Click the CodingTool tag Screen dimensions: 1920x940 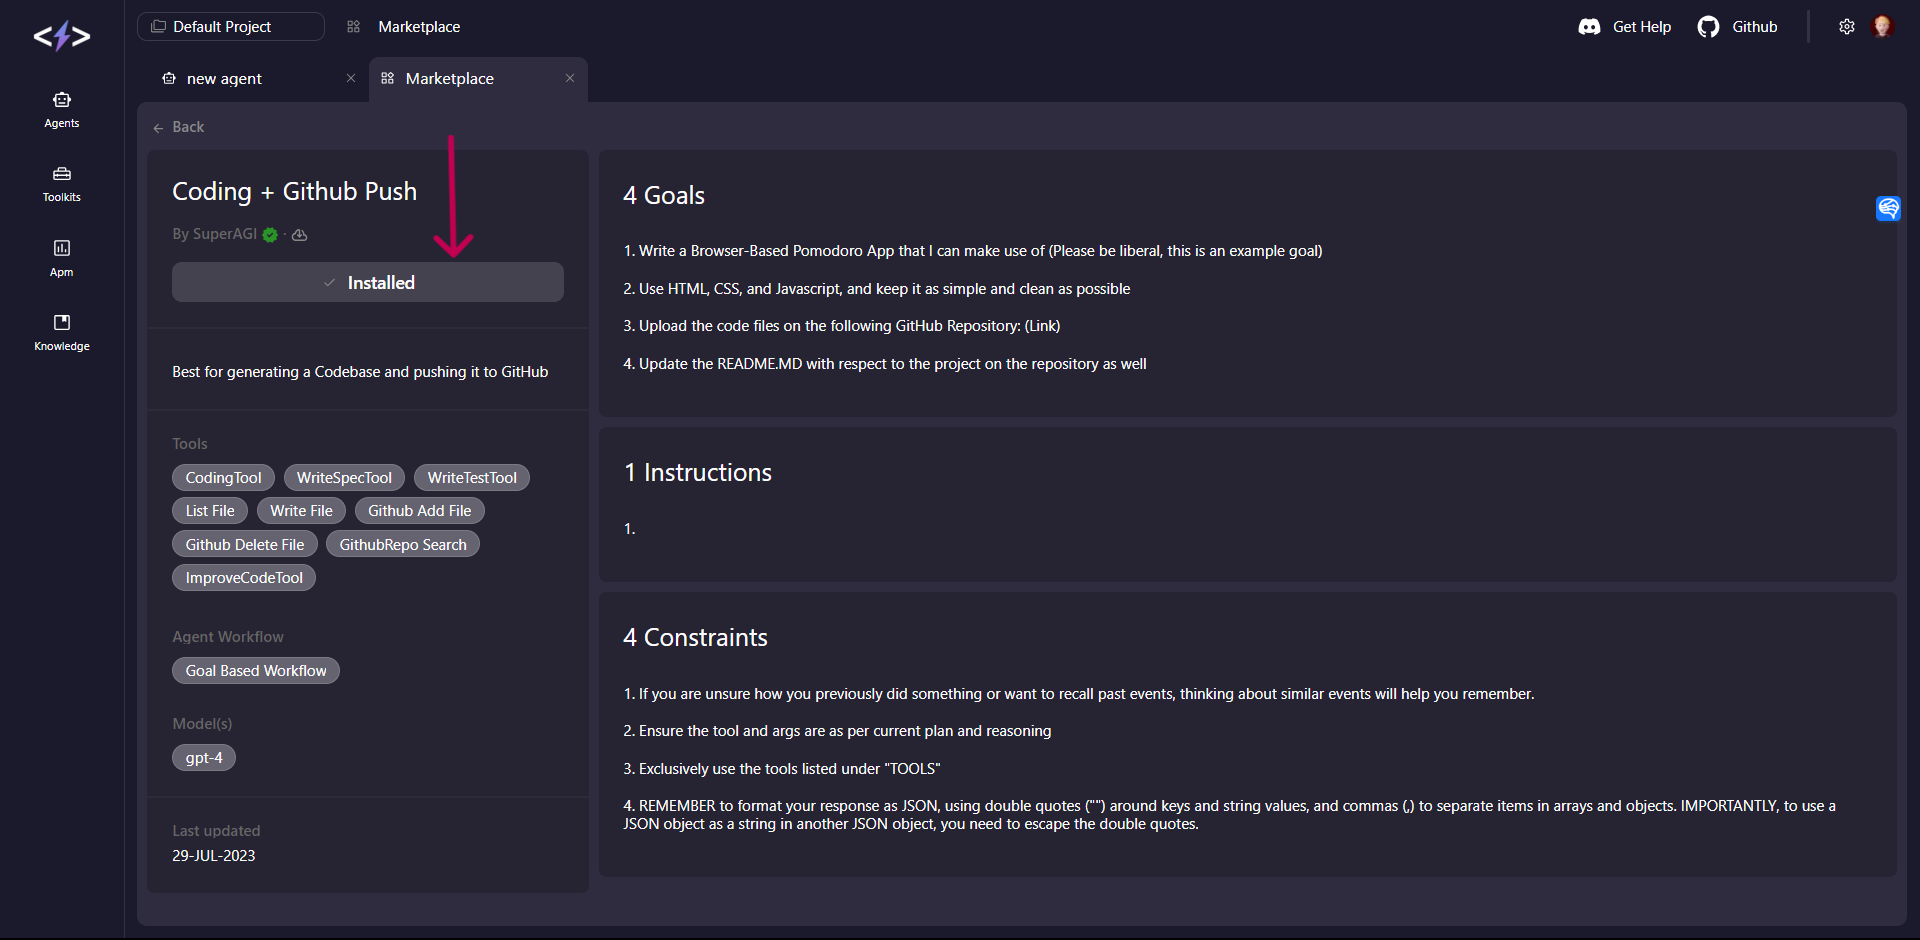pos(223,478)
